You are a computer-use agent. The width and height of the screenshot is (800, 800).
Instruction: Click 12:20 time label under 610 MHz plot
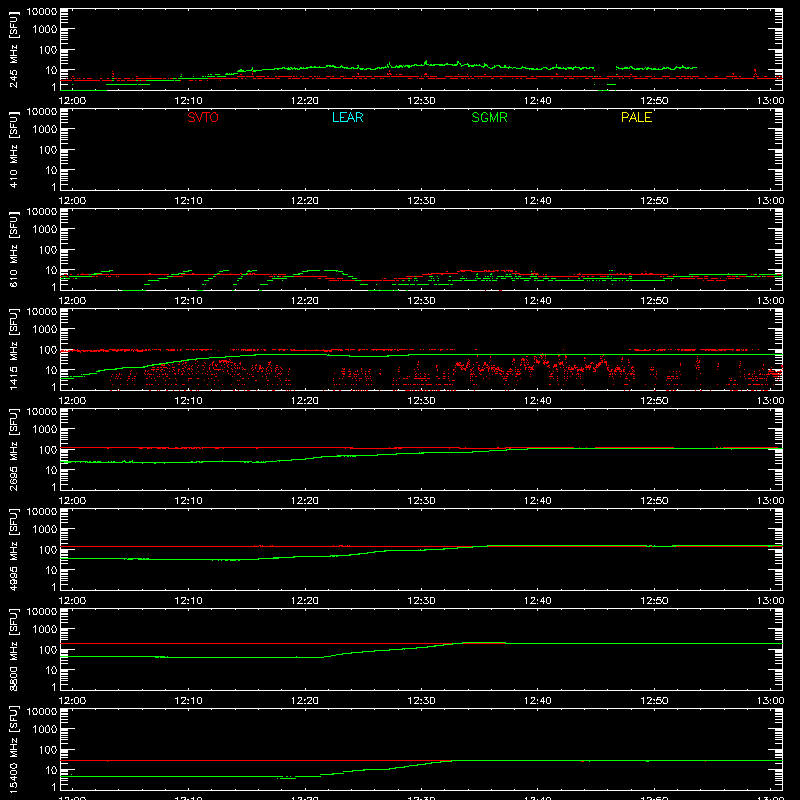pos(305,301)
